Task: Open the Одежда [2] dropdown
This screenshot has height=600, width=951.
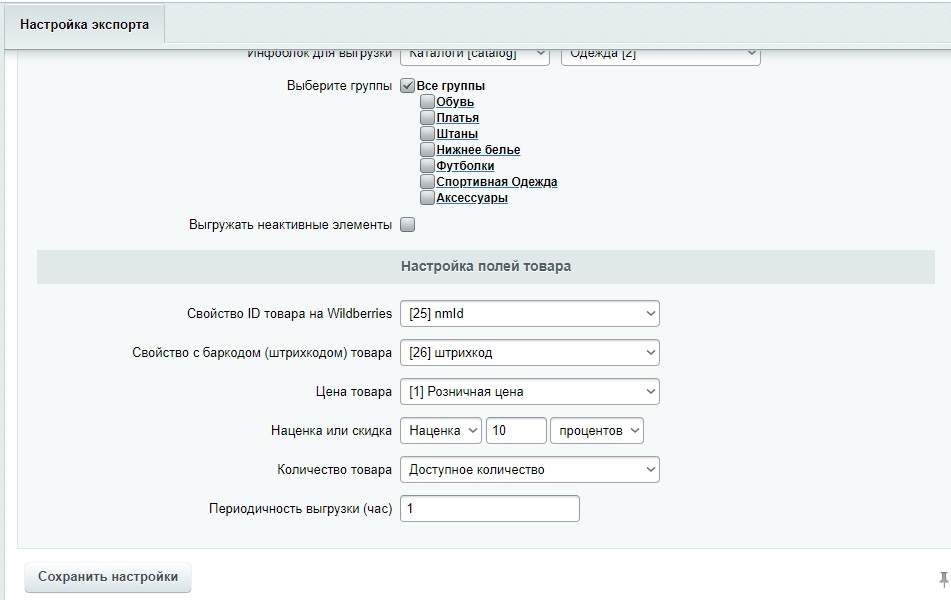Action: point(663,54)
